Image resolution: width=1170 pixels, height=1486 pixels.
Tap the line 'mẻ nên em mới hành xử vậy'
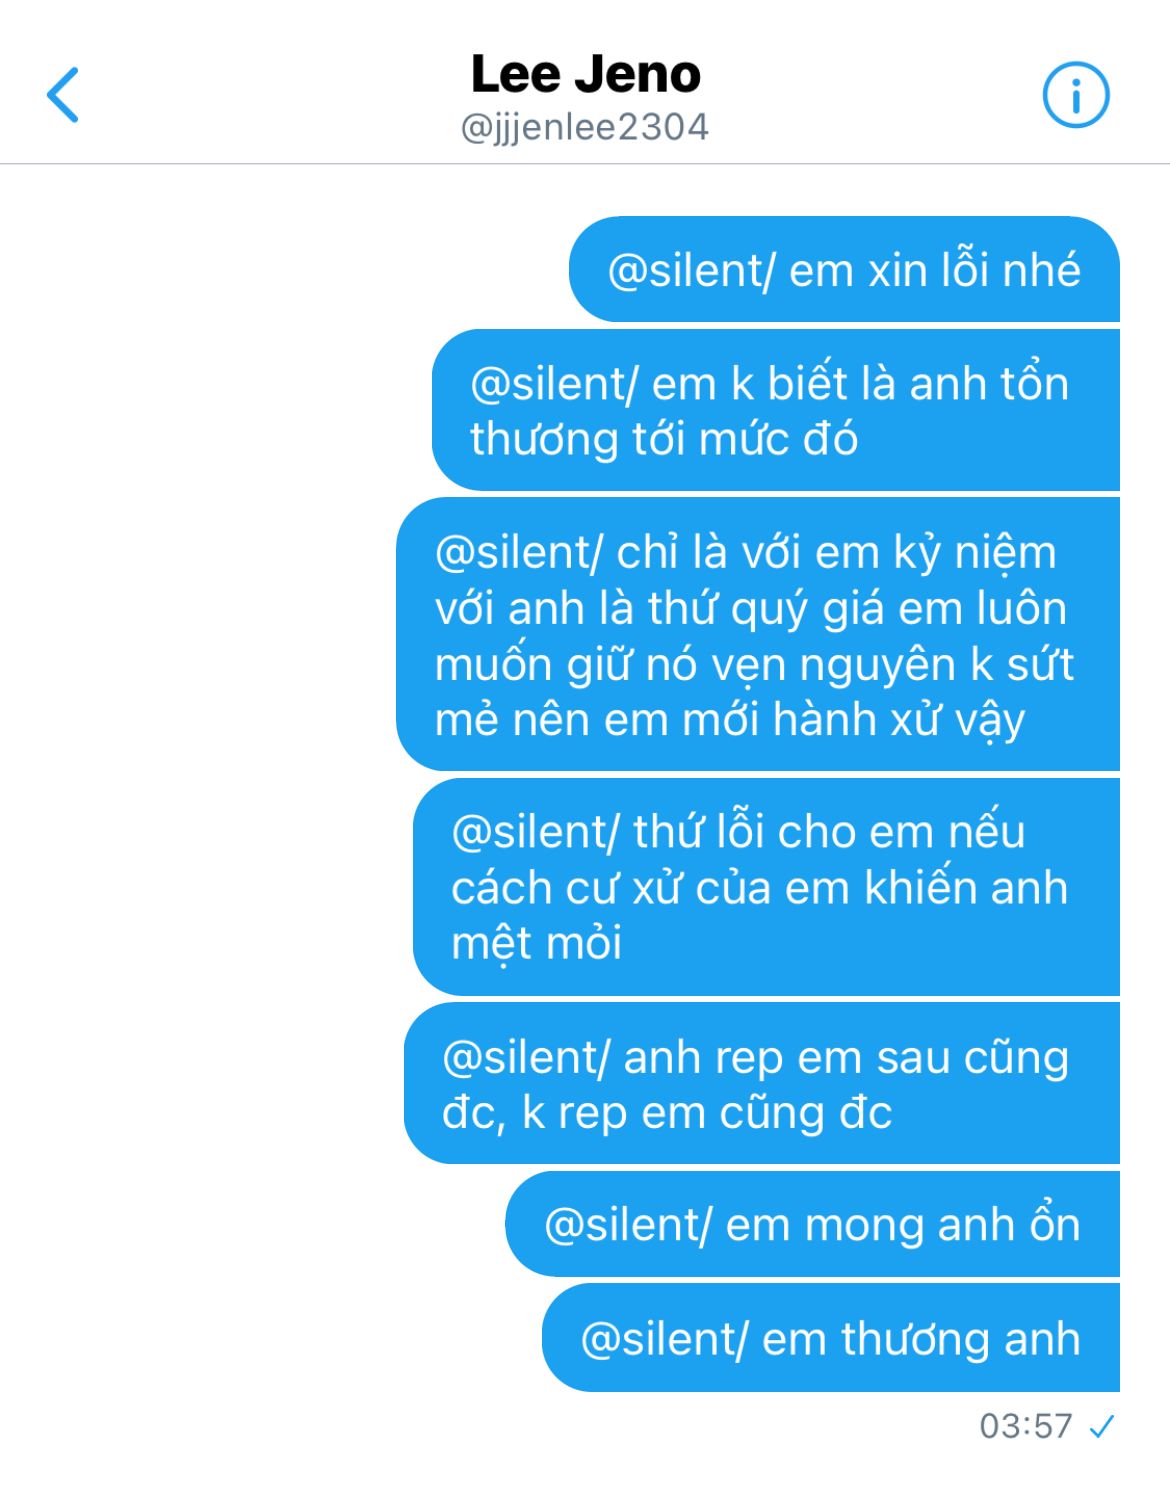730,720
